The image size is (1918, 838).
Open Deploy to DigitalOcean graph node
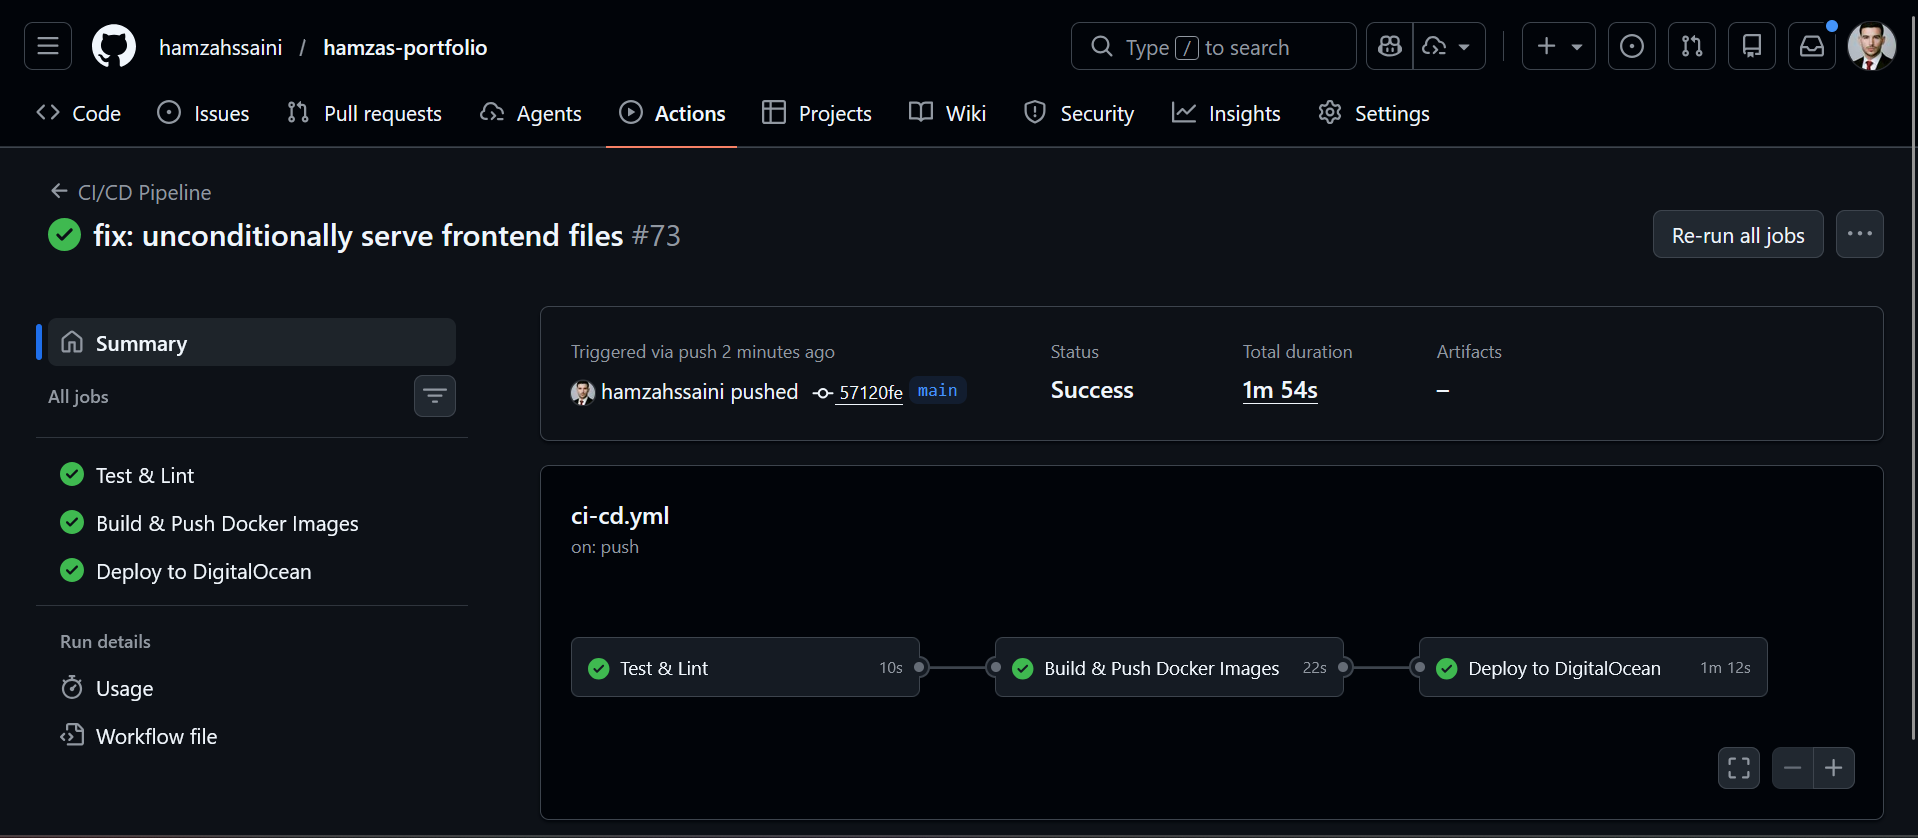tap(1593, 668)
